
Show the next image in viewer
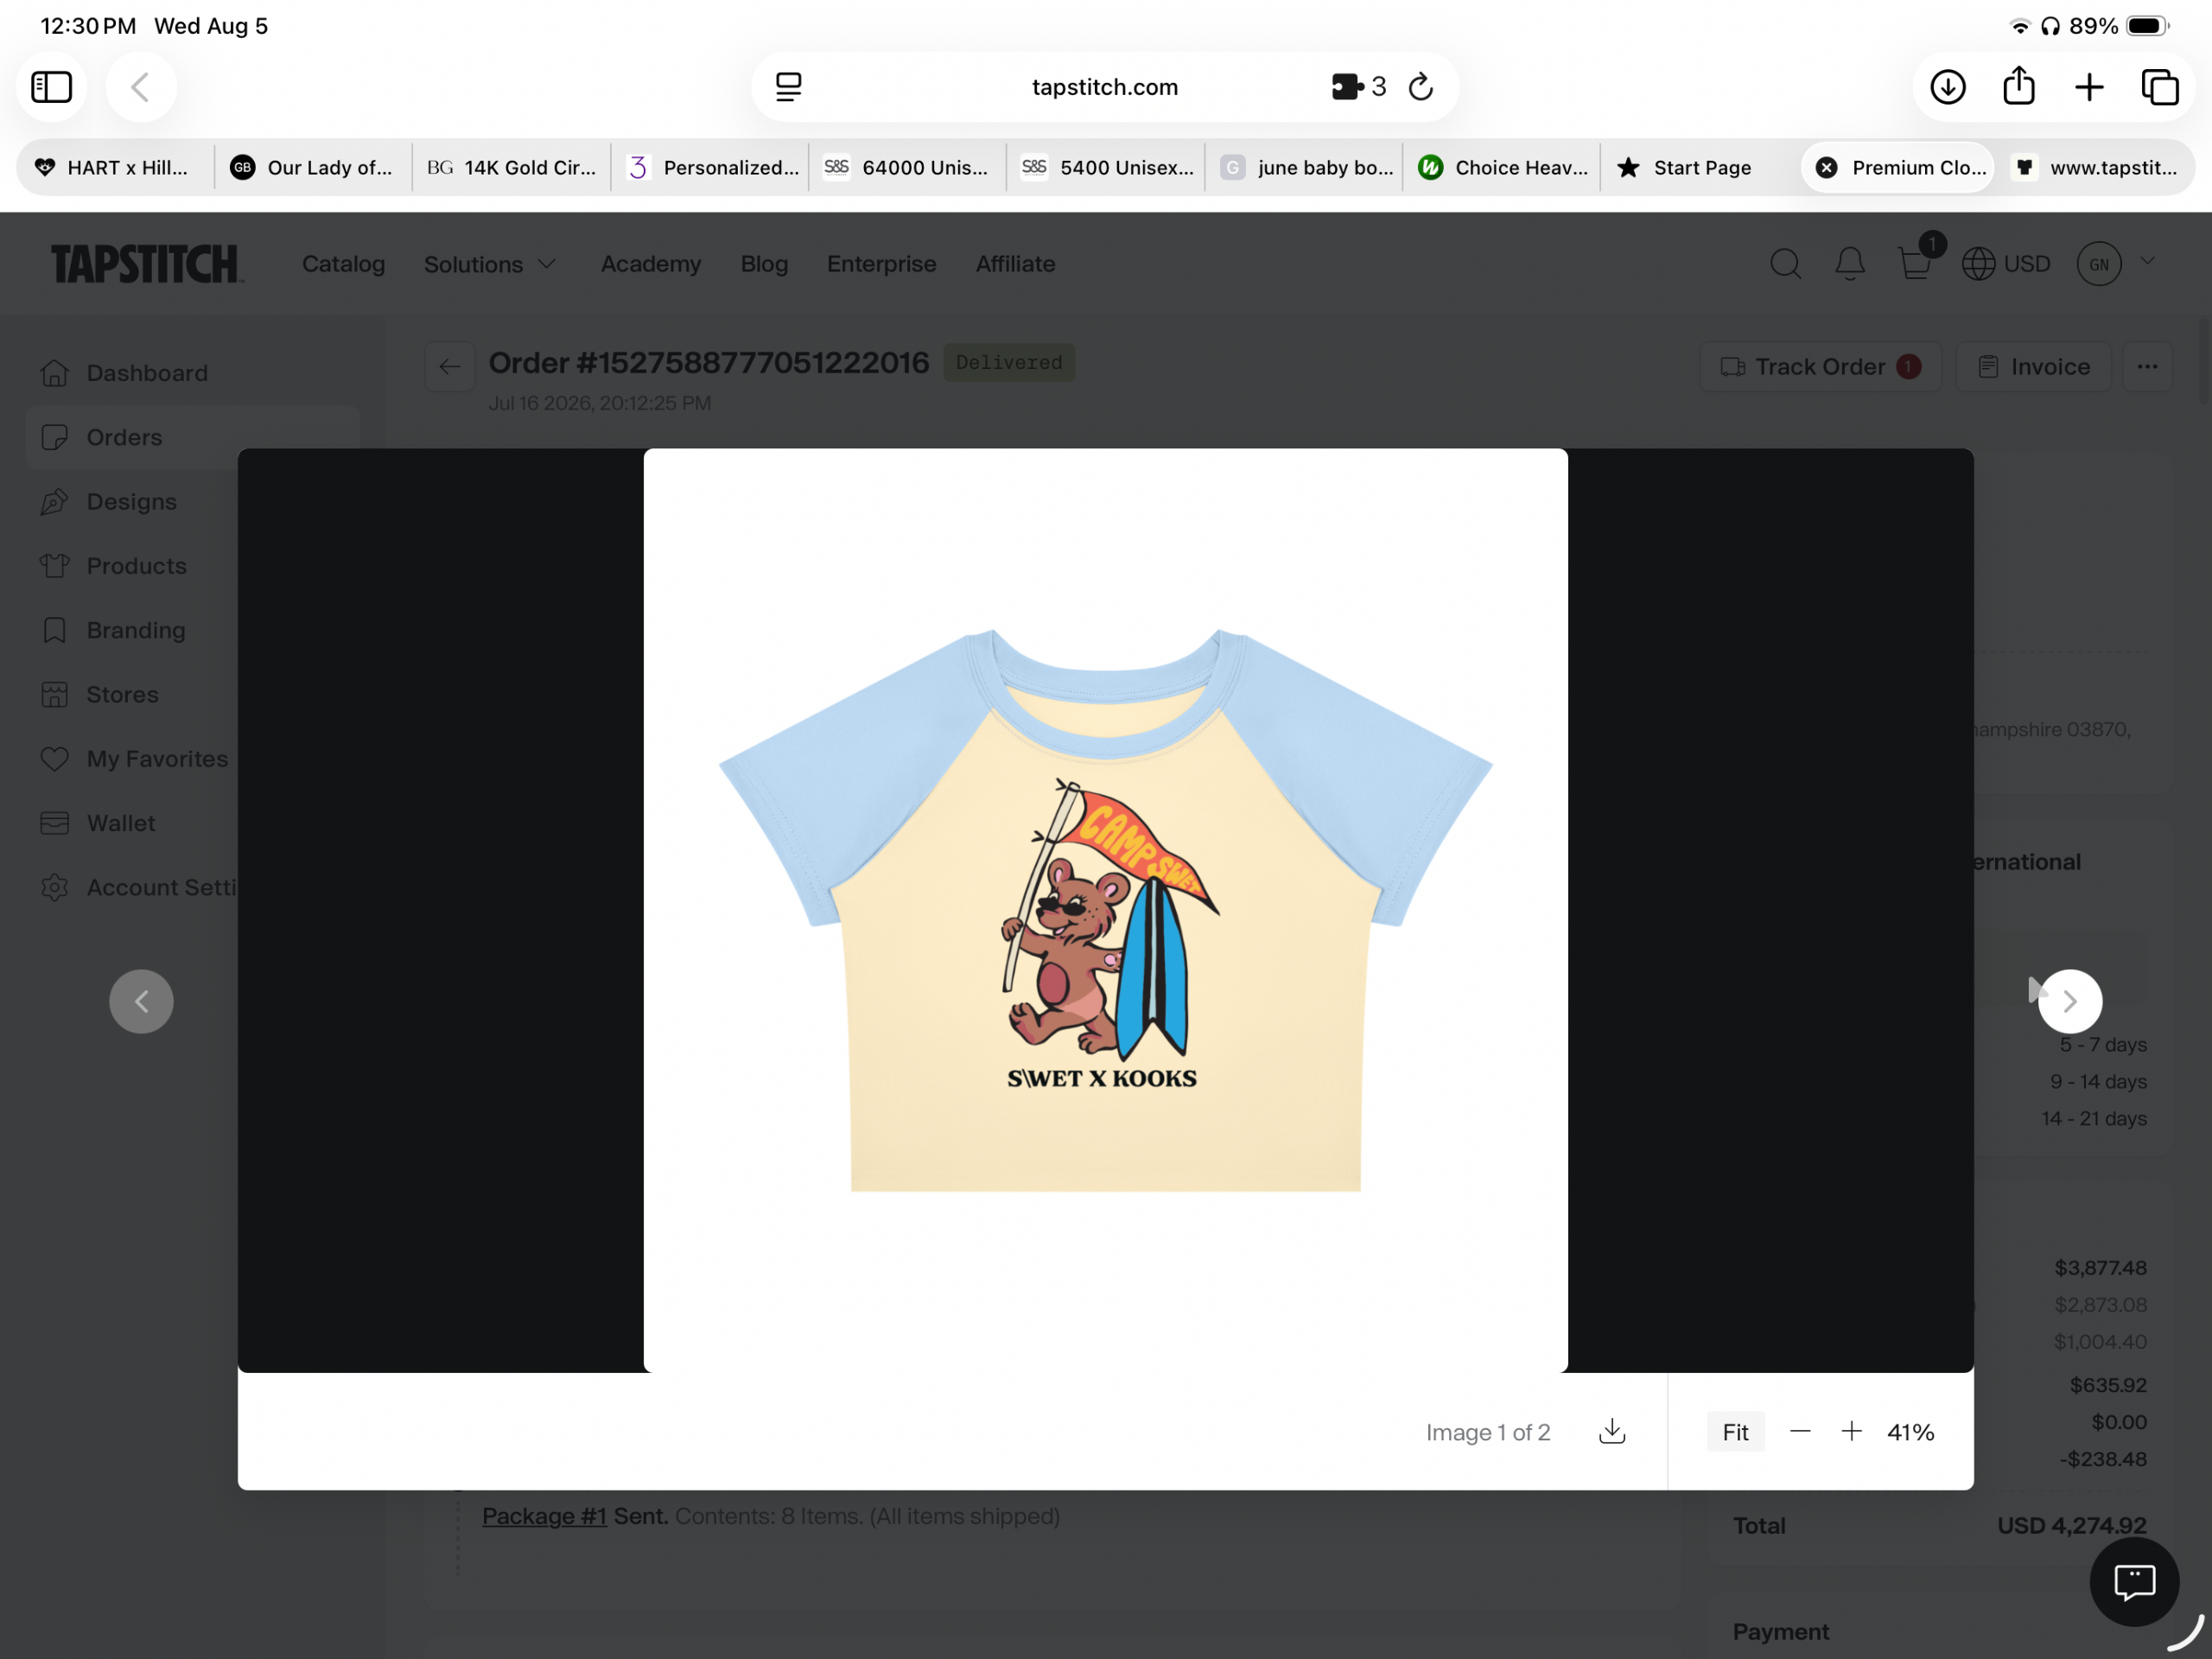click(2070, 1001)
